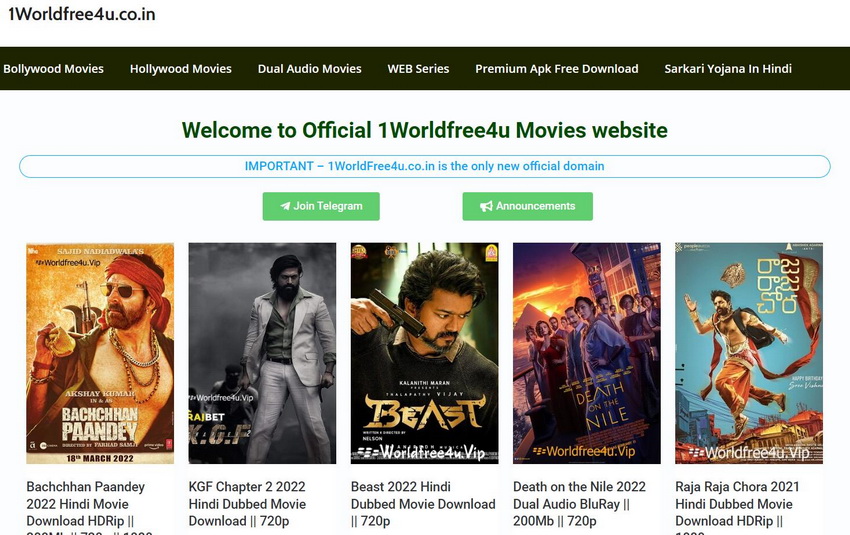Select Dual Audio Movies in navigation

point(309,69)
